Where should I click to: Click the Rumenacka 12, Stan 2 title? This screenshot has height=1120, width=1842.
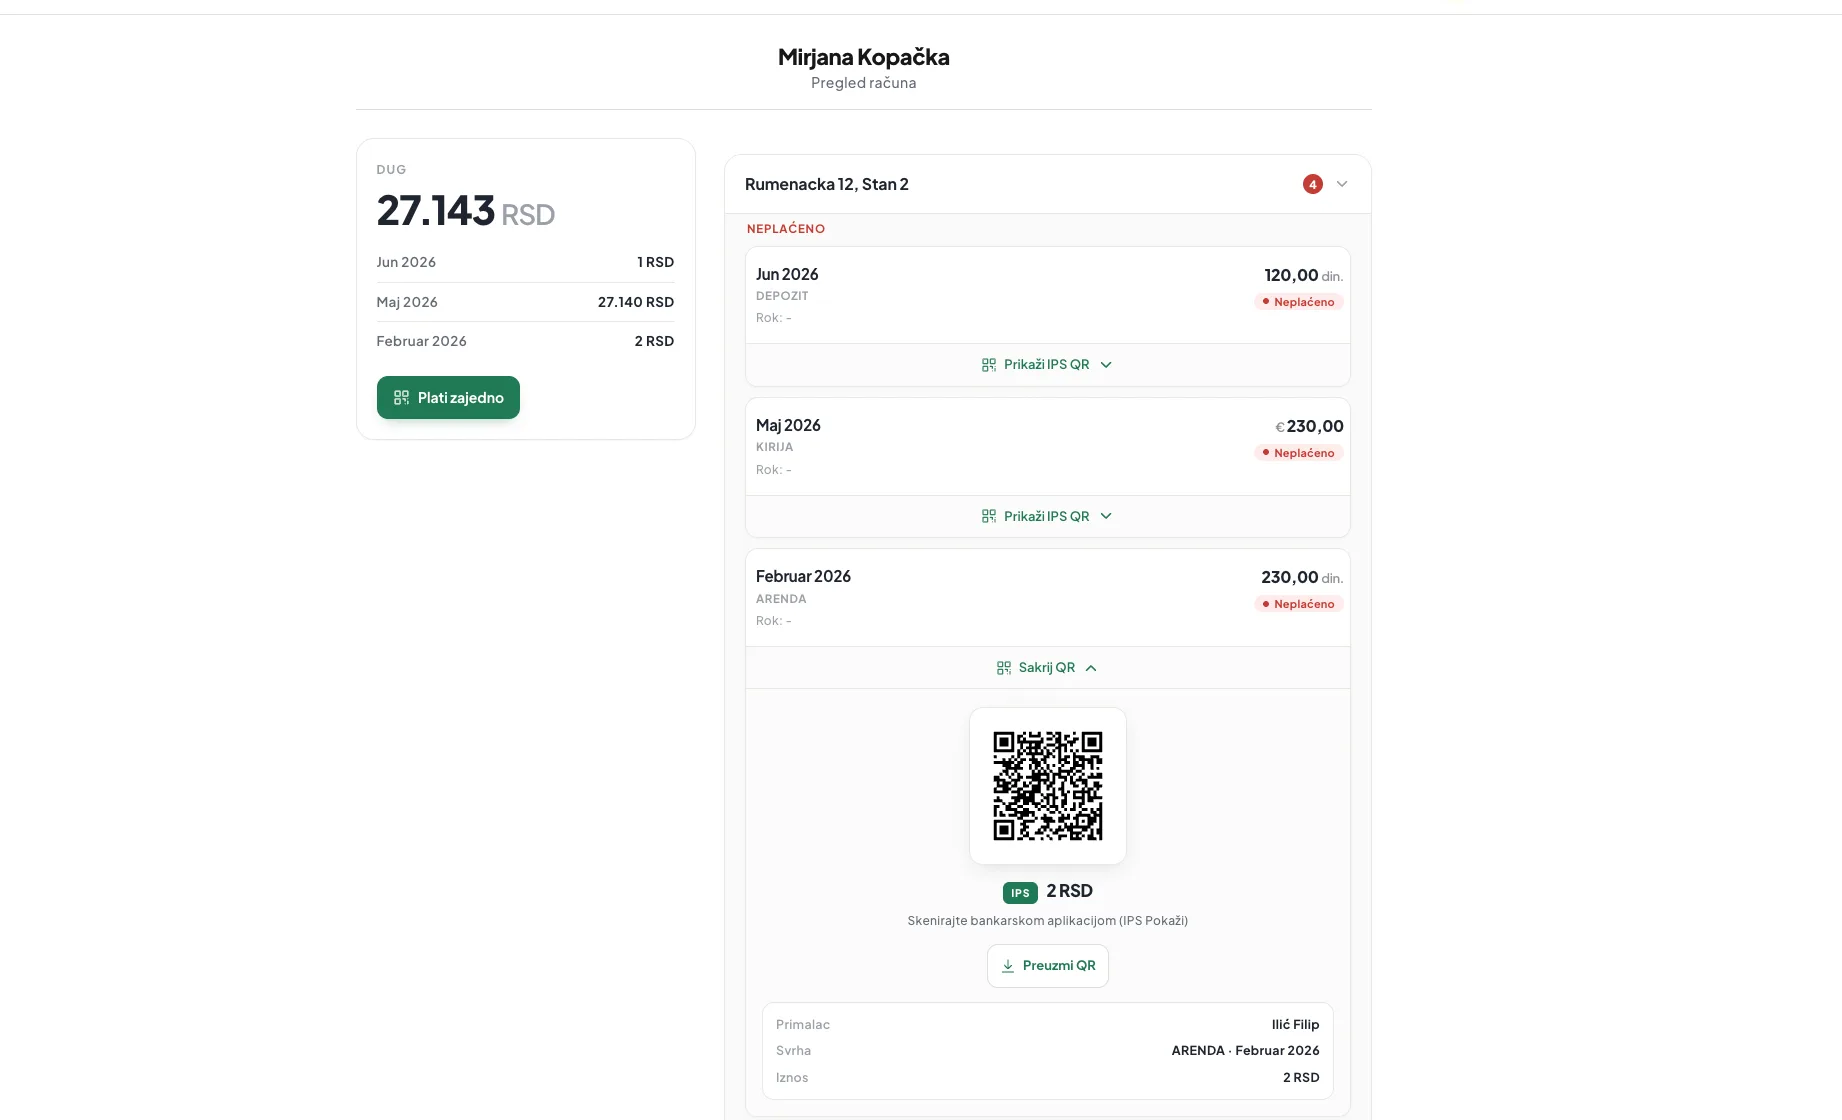[x=827, y=184]
